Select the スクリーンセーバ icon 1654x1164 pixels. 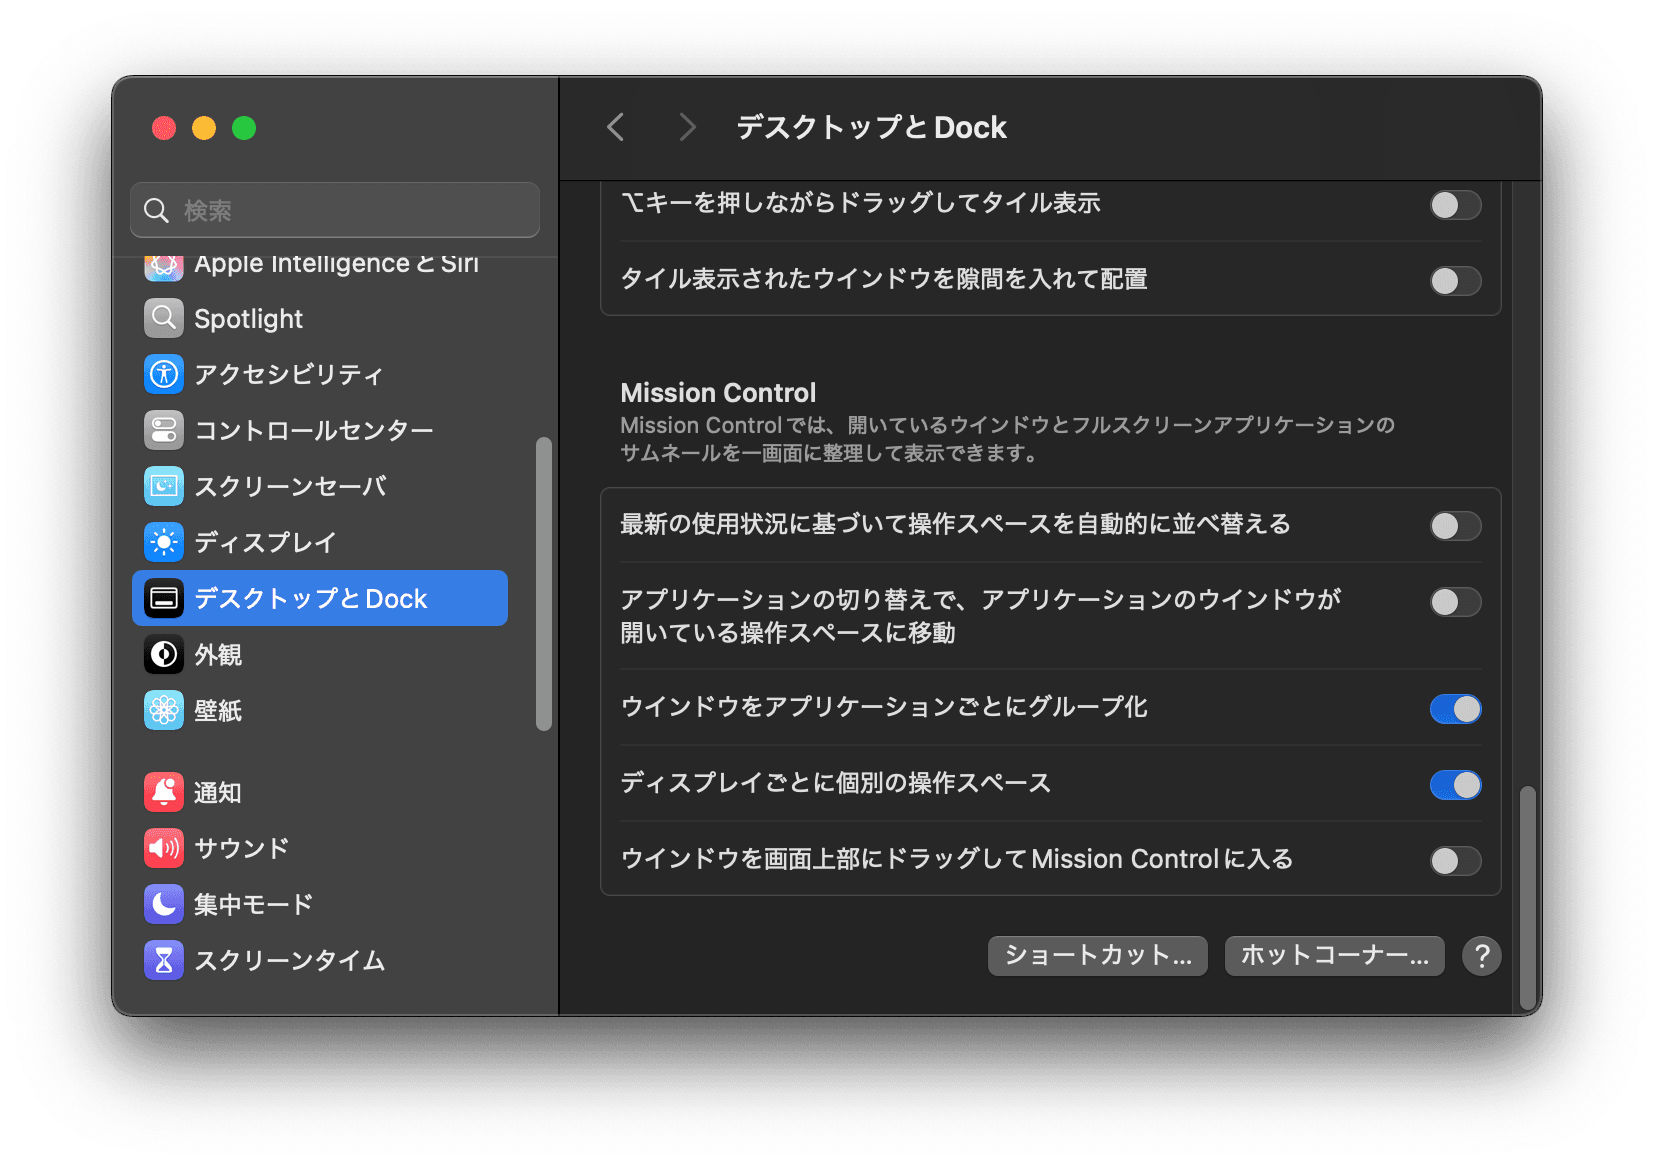tap(163, 486)
